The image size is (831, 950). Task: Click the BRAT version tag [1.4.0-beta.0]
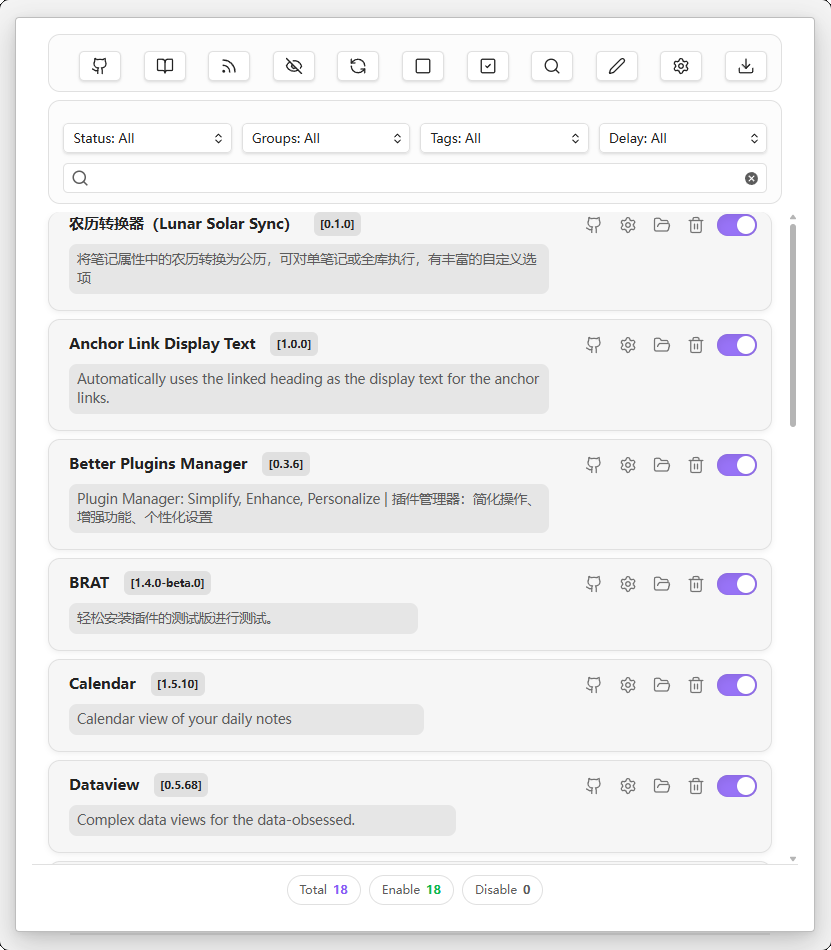168,583
